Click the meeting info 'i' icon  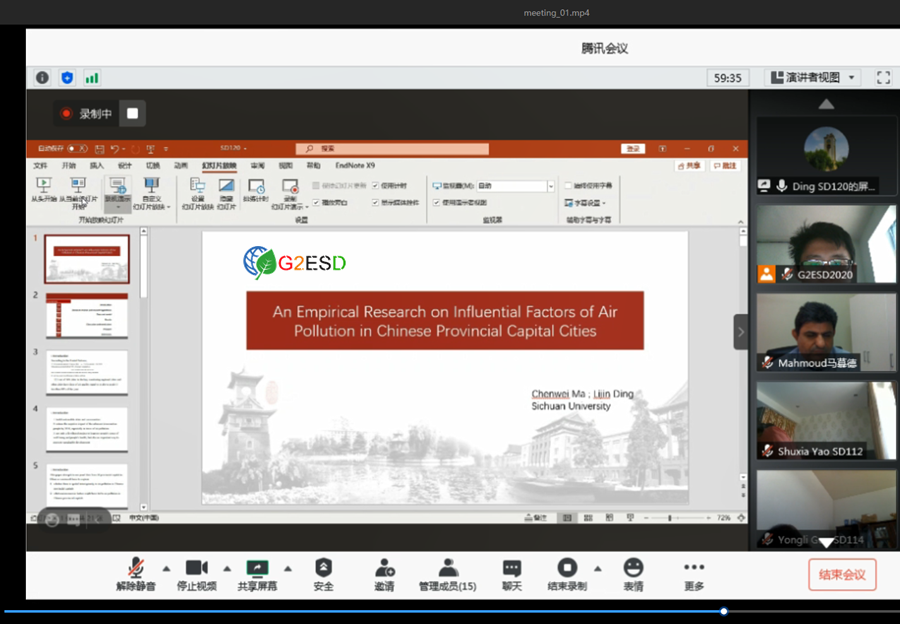42,77
